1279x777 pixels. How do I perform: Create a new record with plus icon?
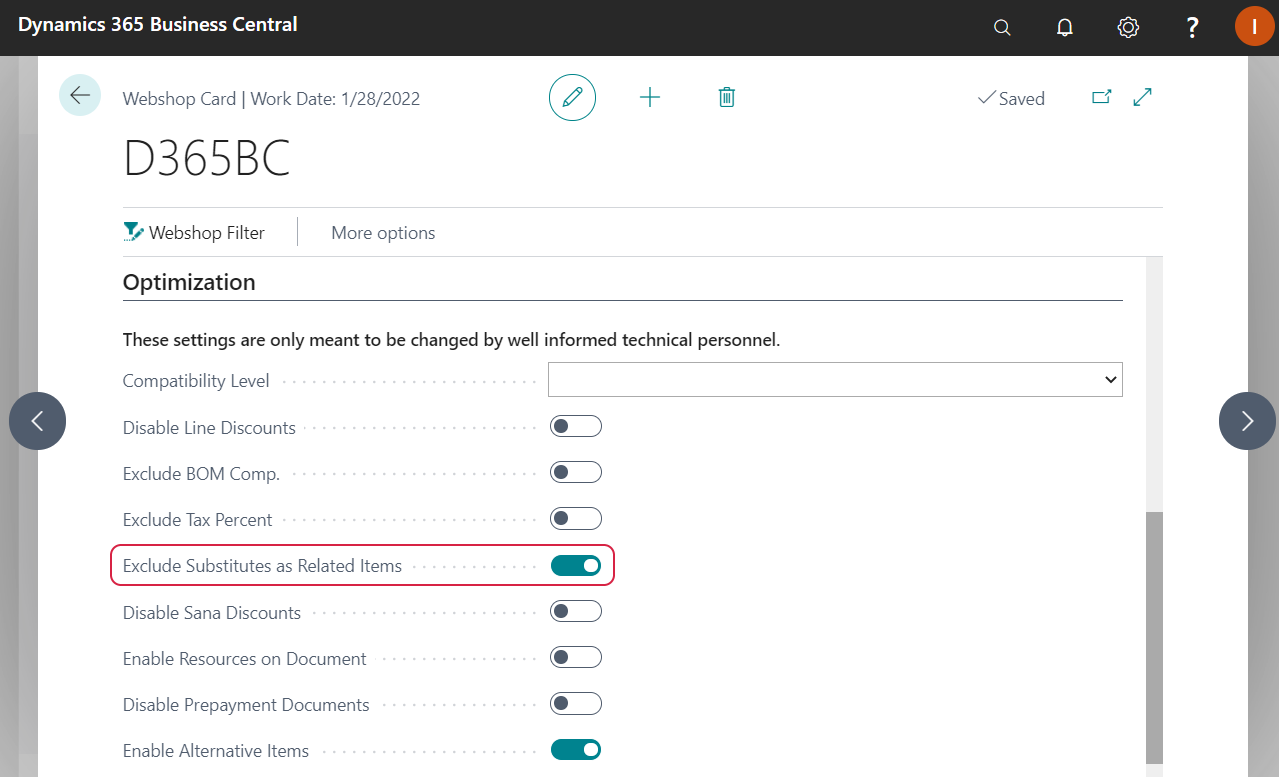650,97
